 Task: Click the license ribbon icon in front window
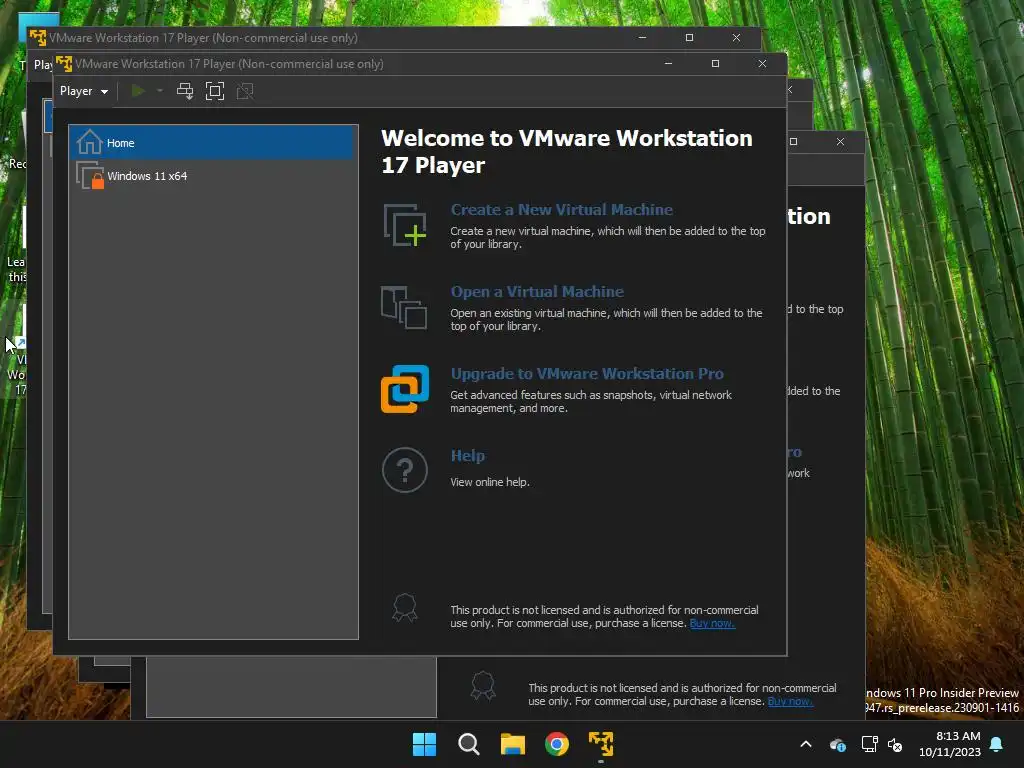pos(404,608)
